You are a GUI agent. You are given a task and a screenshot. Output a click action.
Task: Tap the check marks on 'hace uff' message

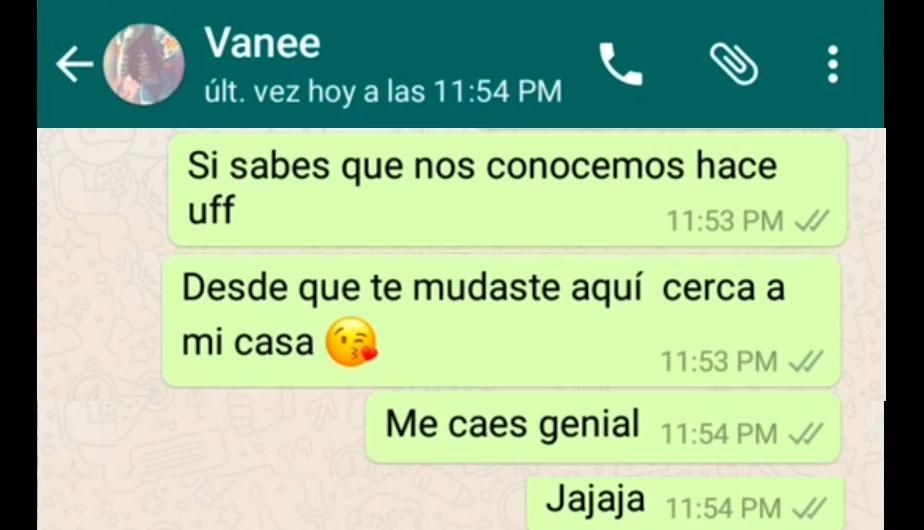(x=812, y=222)
